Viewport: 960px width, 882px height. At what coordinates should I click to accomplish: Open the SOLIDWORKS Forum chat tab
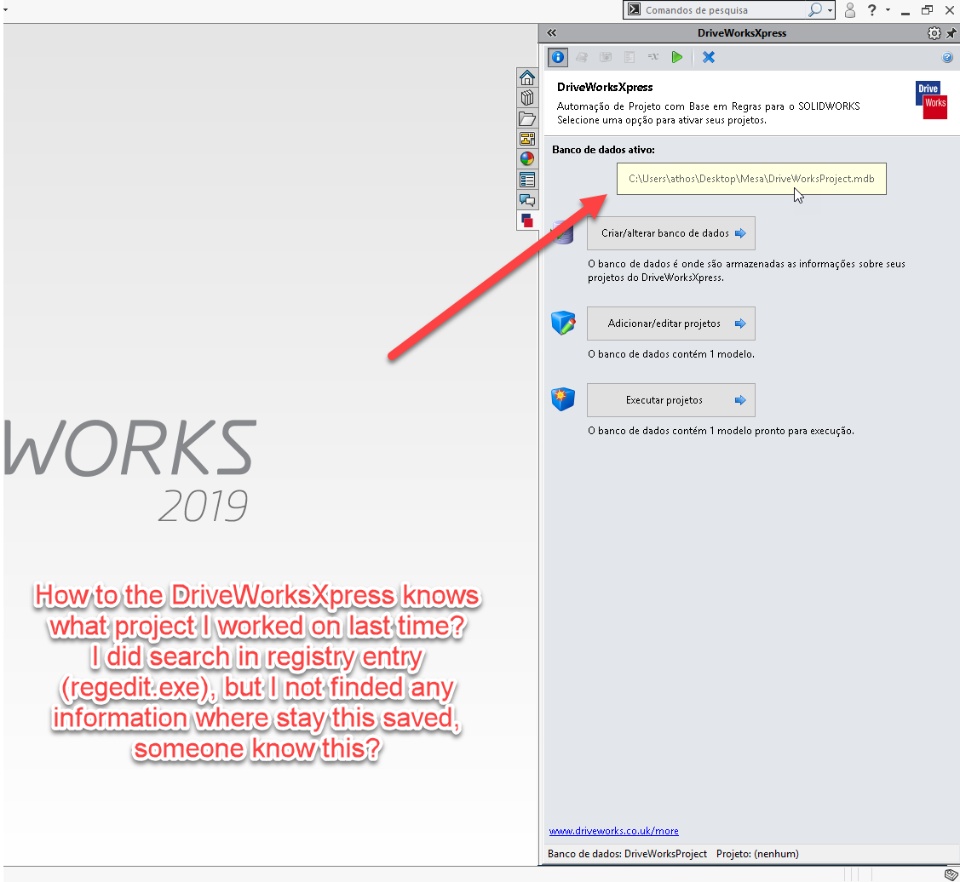click(527, 200)
